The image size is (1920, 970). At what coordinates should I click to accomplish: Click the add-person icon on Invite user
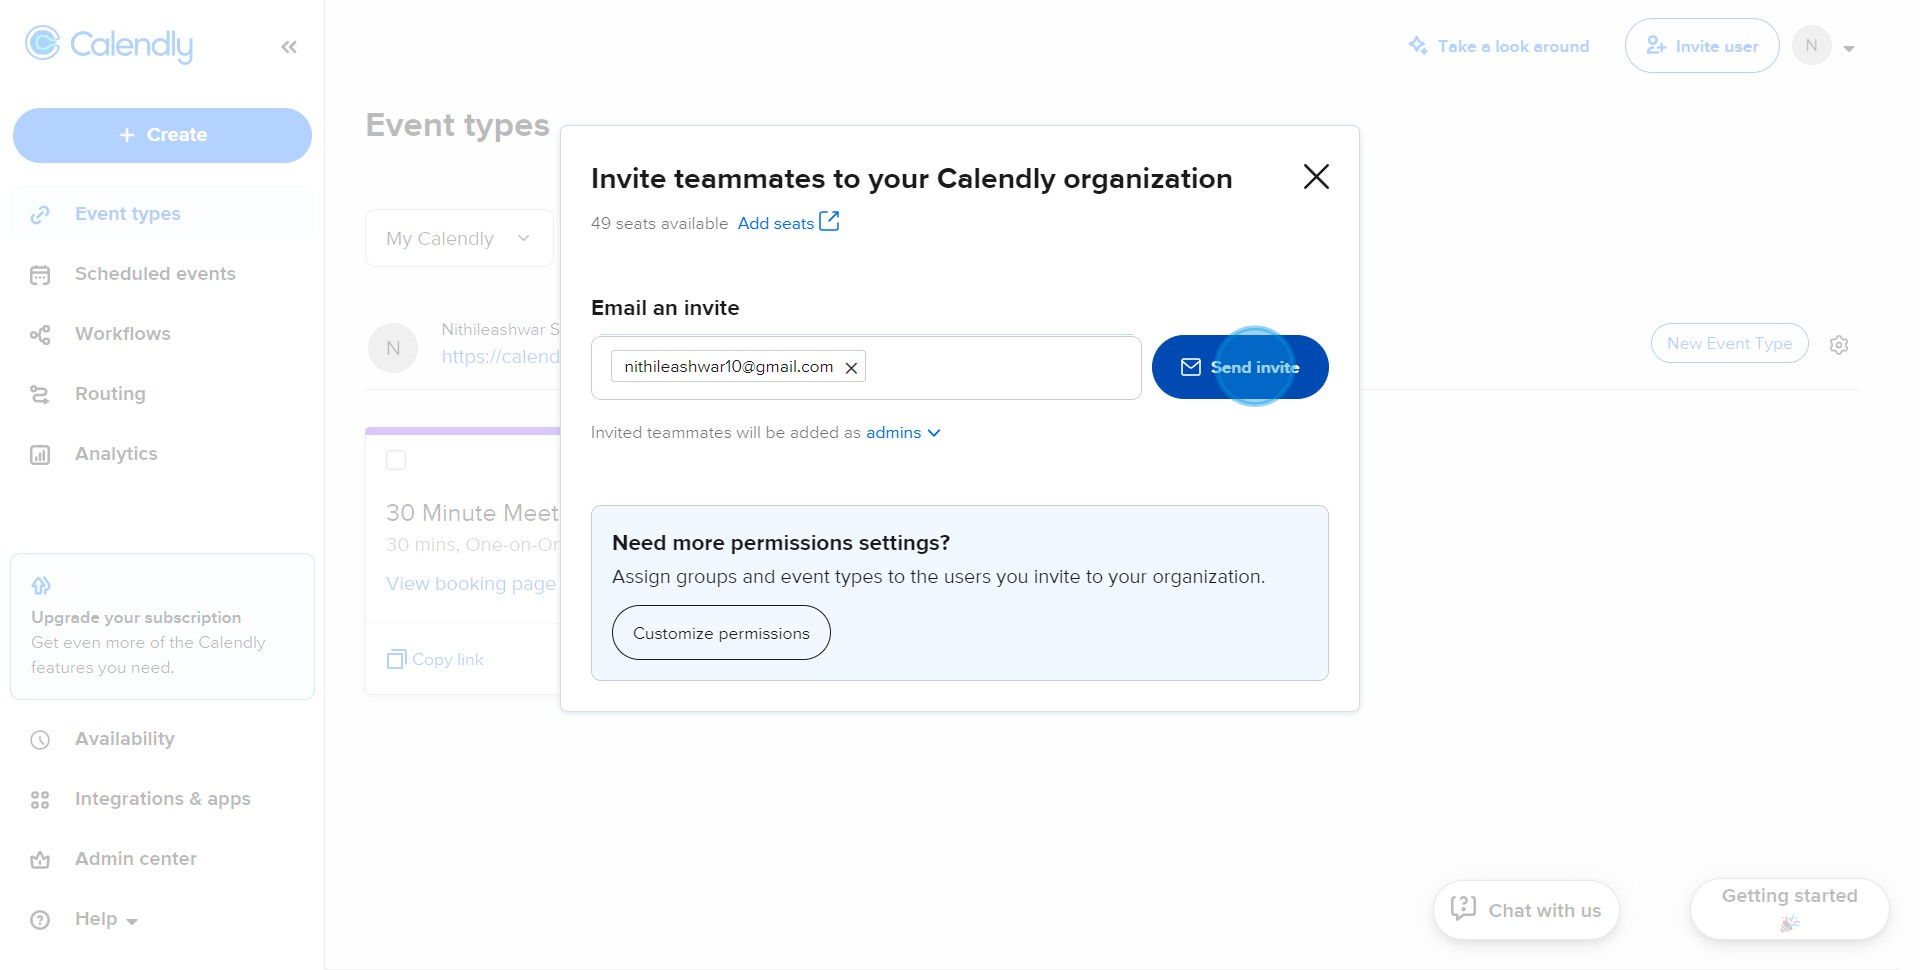click(1656, 46)
